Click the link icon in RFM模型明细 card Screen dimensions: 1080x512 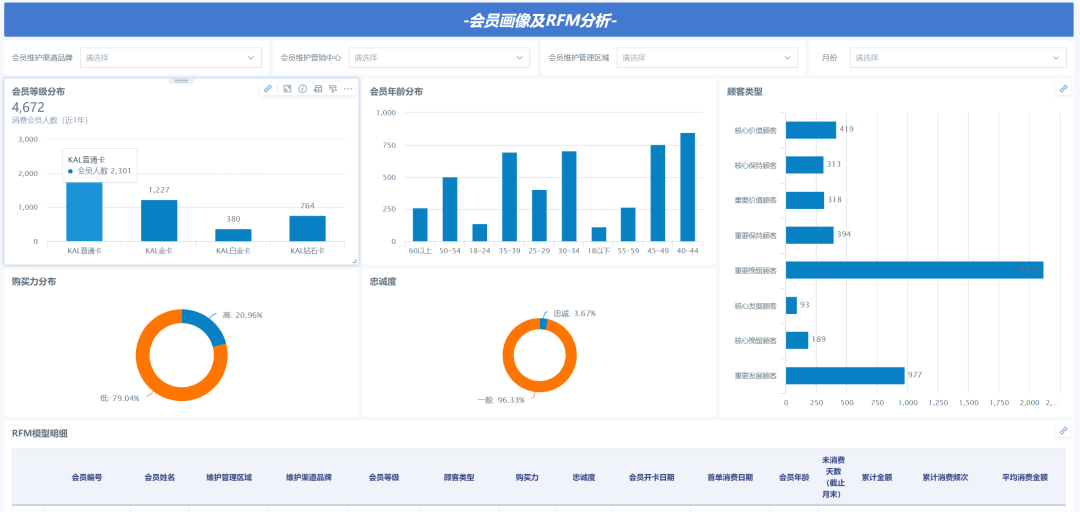pyautogui.click(x=1063, y=431)
